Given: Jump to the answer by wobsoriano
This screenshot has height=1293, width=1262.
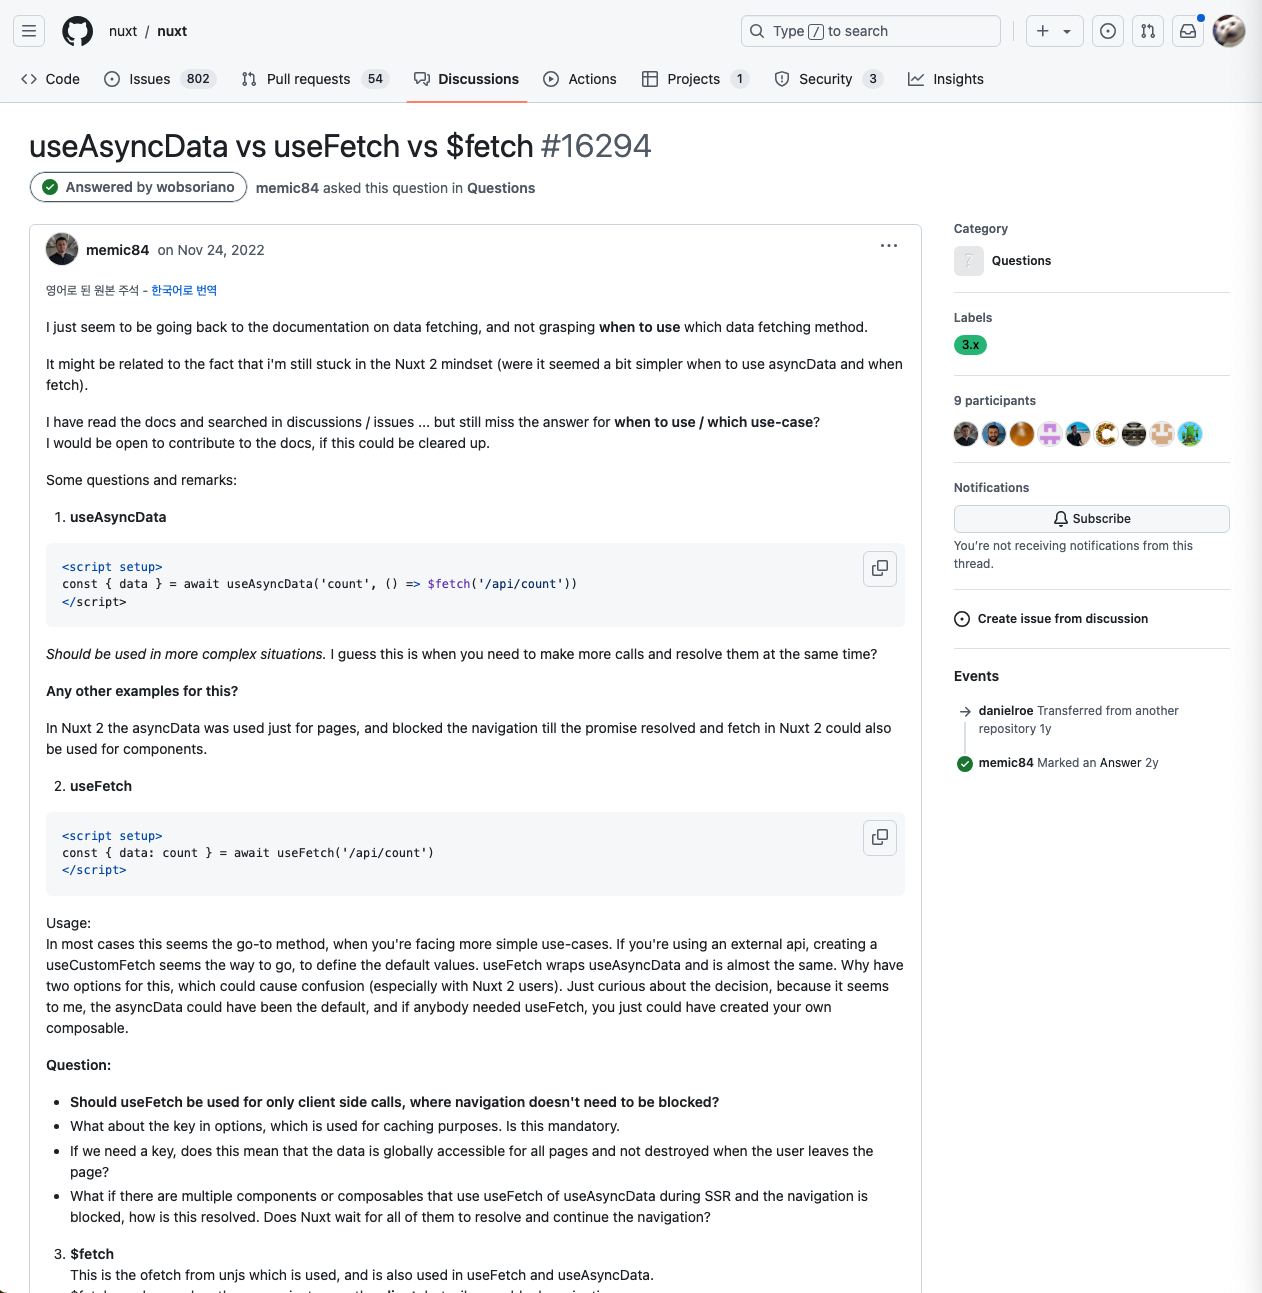Looking at the screenshot, I should click(x=138, y=187).
